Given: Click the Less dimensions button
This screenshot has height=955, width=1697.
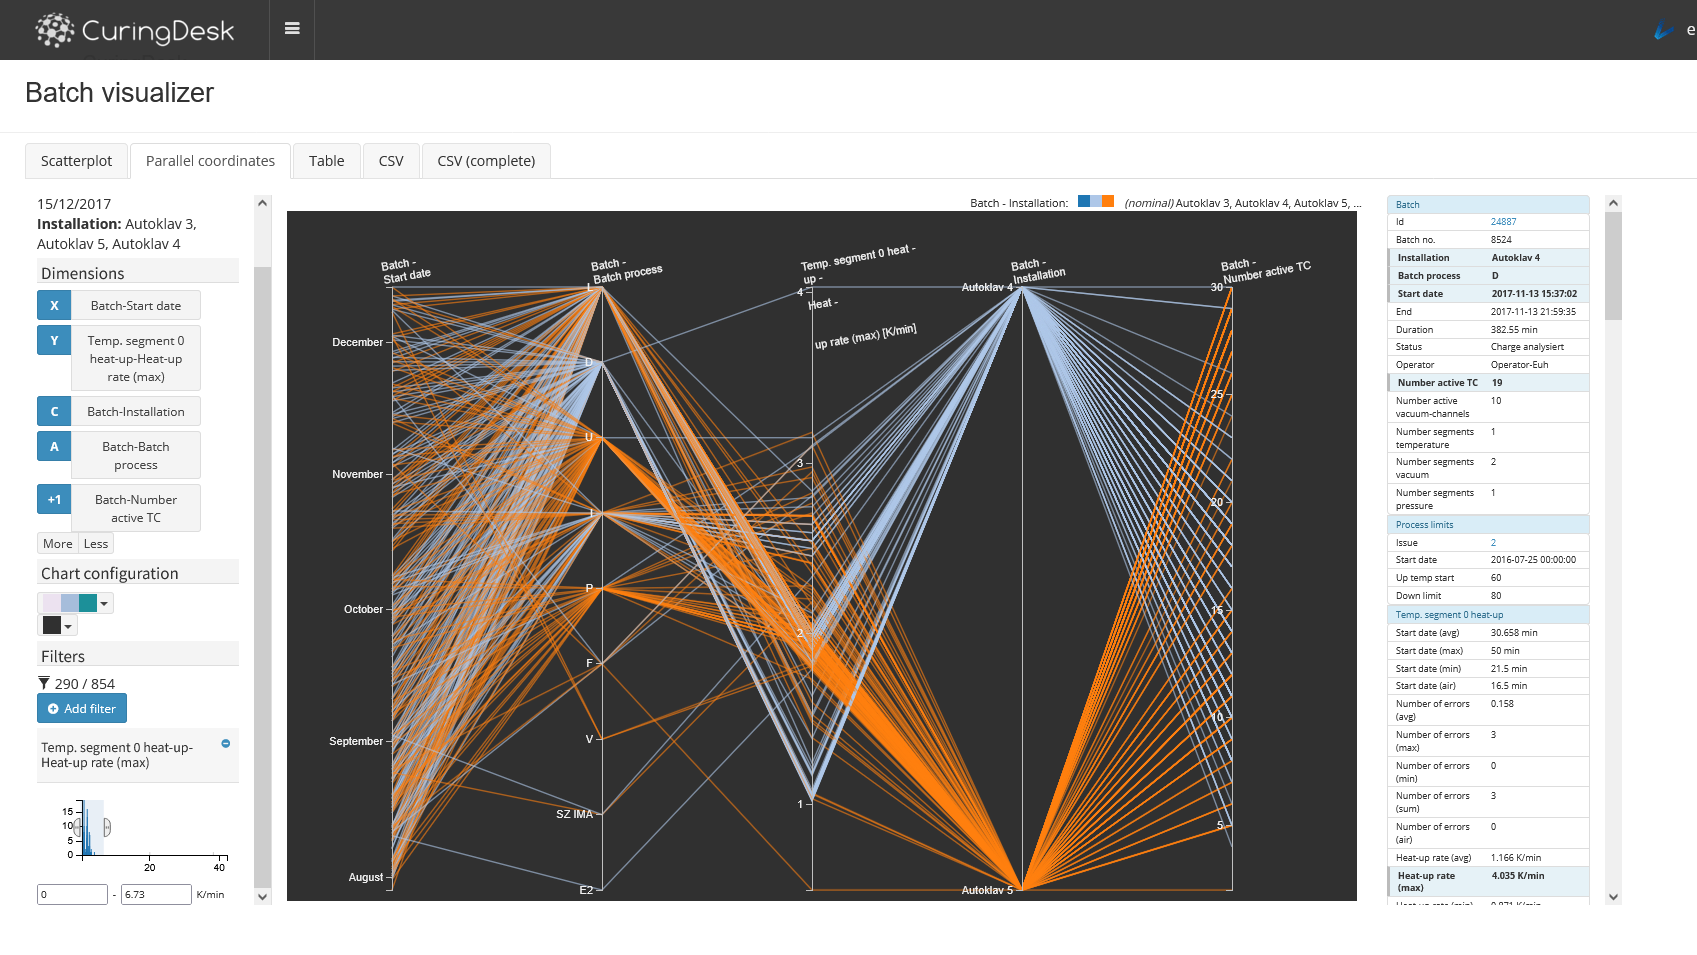Looking at the screenshot, I should click(x=96, y=544).
